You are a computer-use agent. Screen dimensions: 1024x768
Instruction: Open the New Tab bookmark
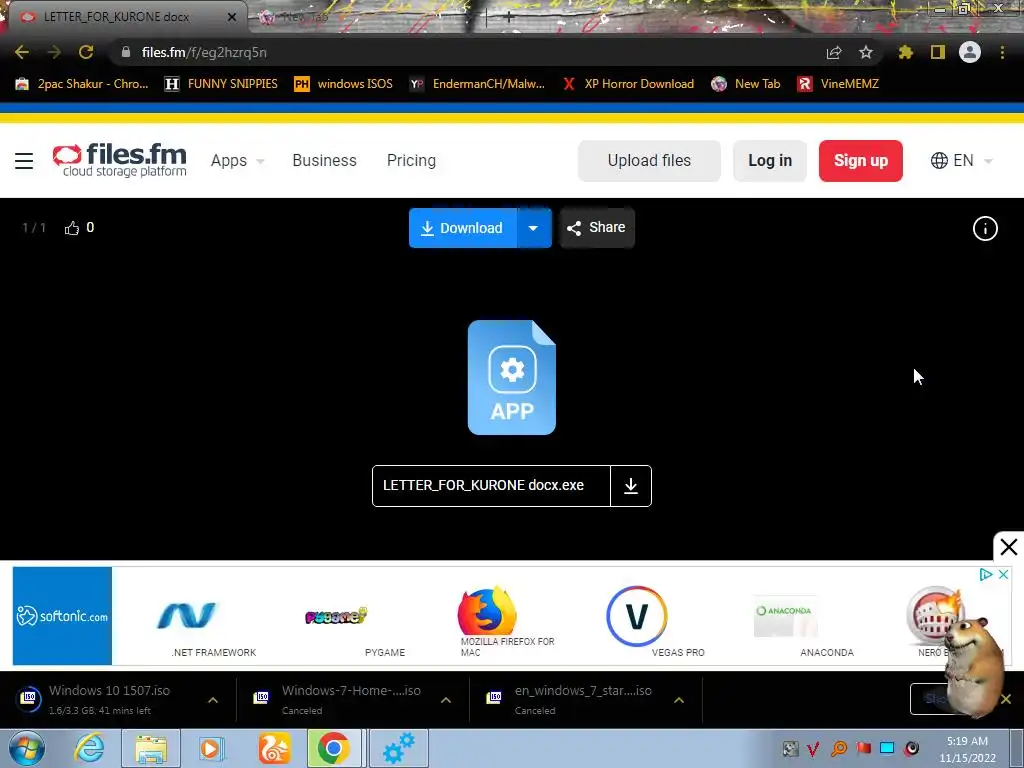pos(746,84)
